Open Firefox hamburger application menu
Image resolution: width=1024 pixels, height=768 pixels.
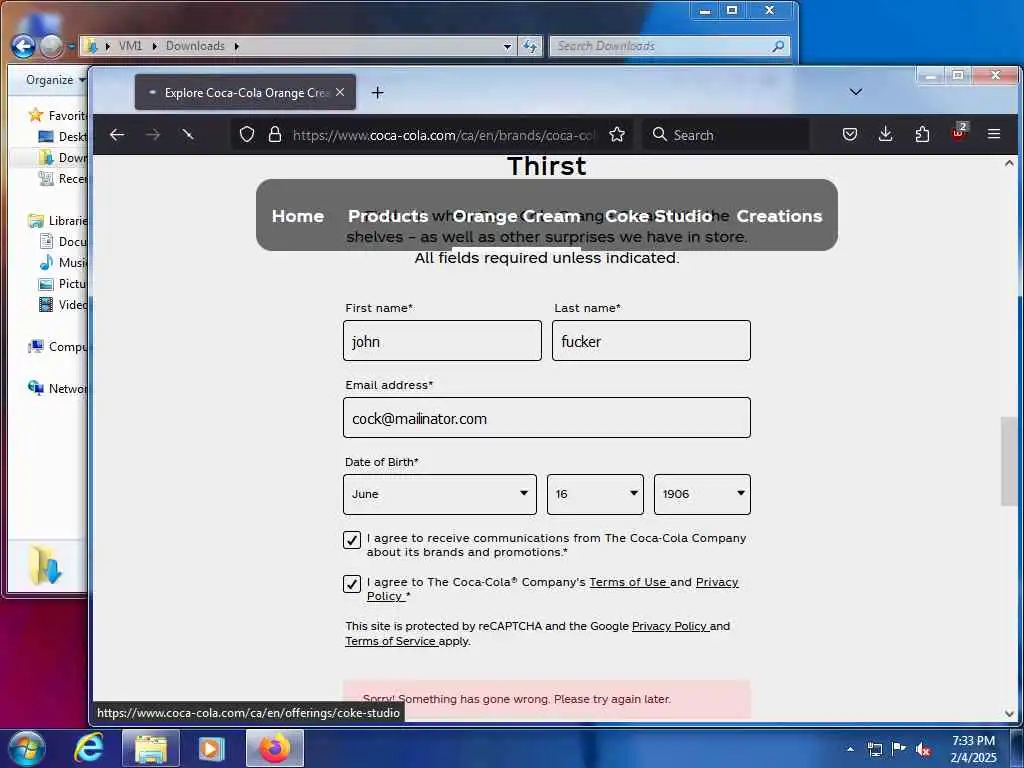tap(994, 135)
